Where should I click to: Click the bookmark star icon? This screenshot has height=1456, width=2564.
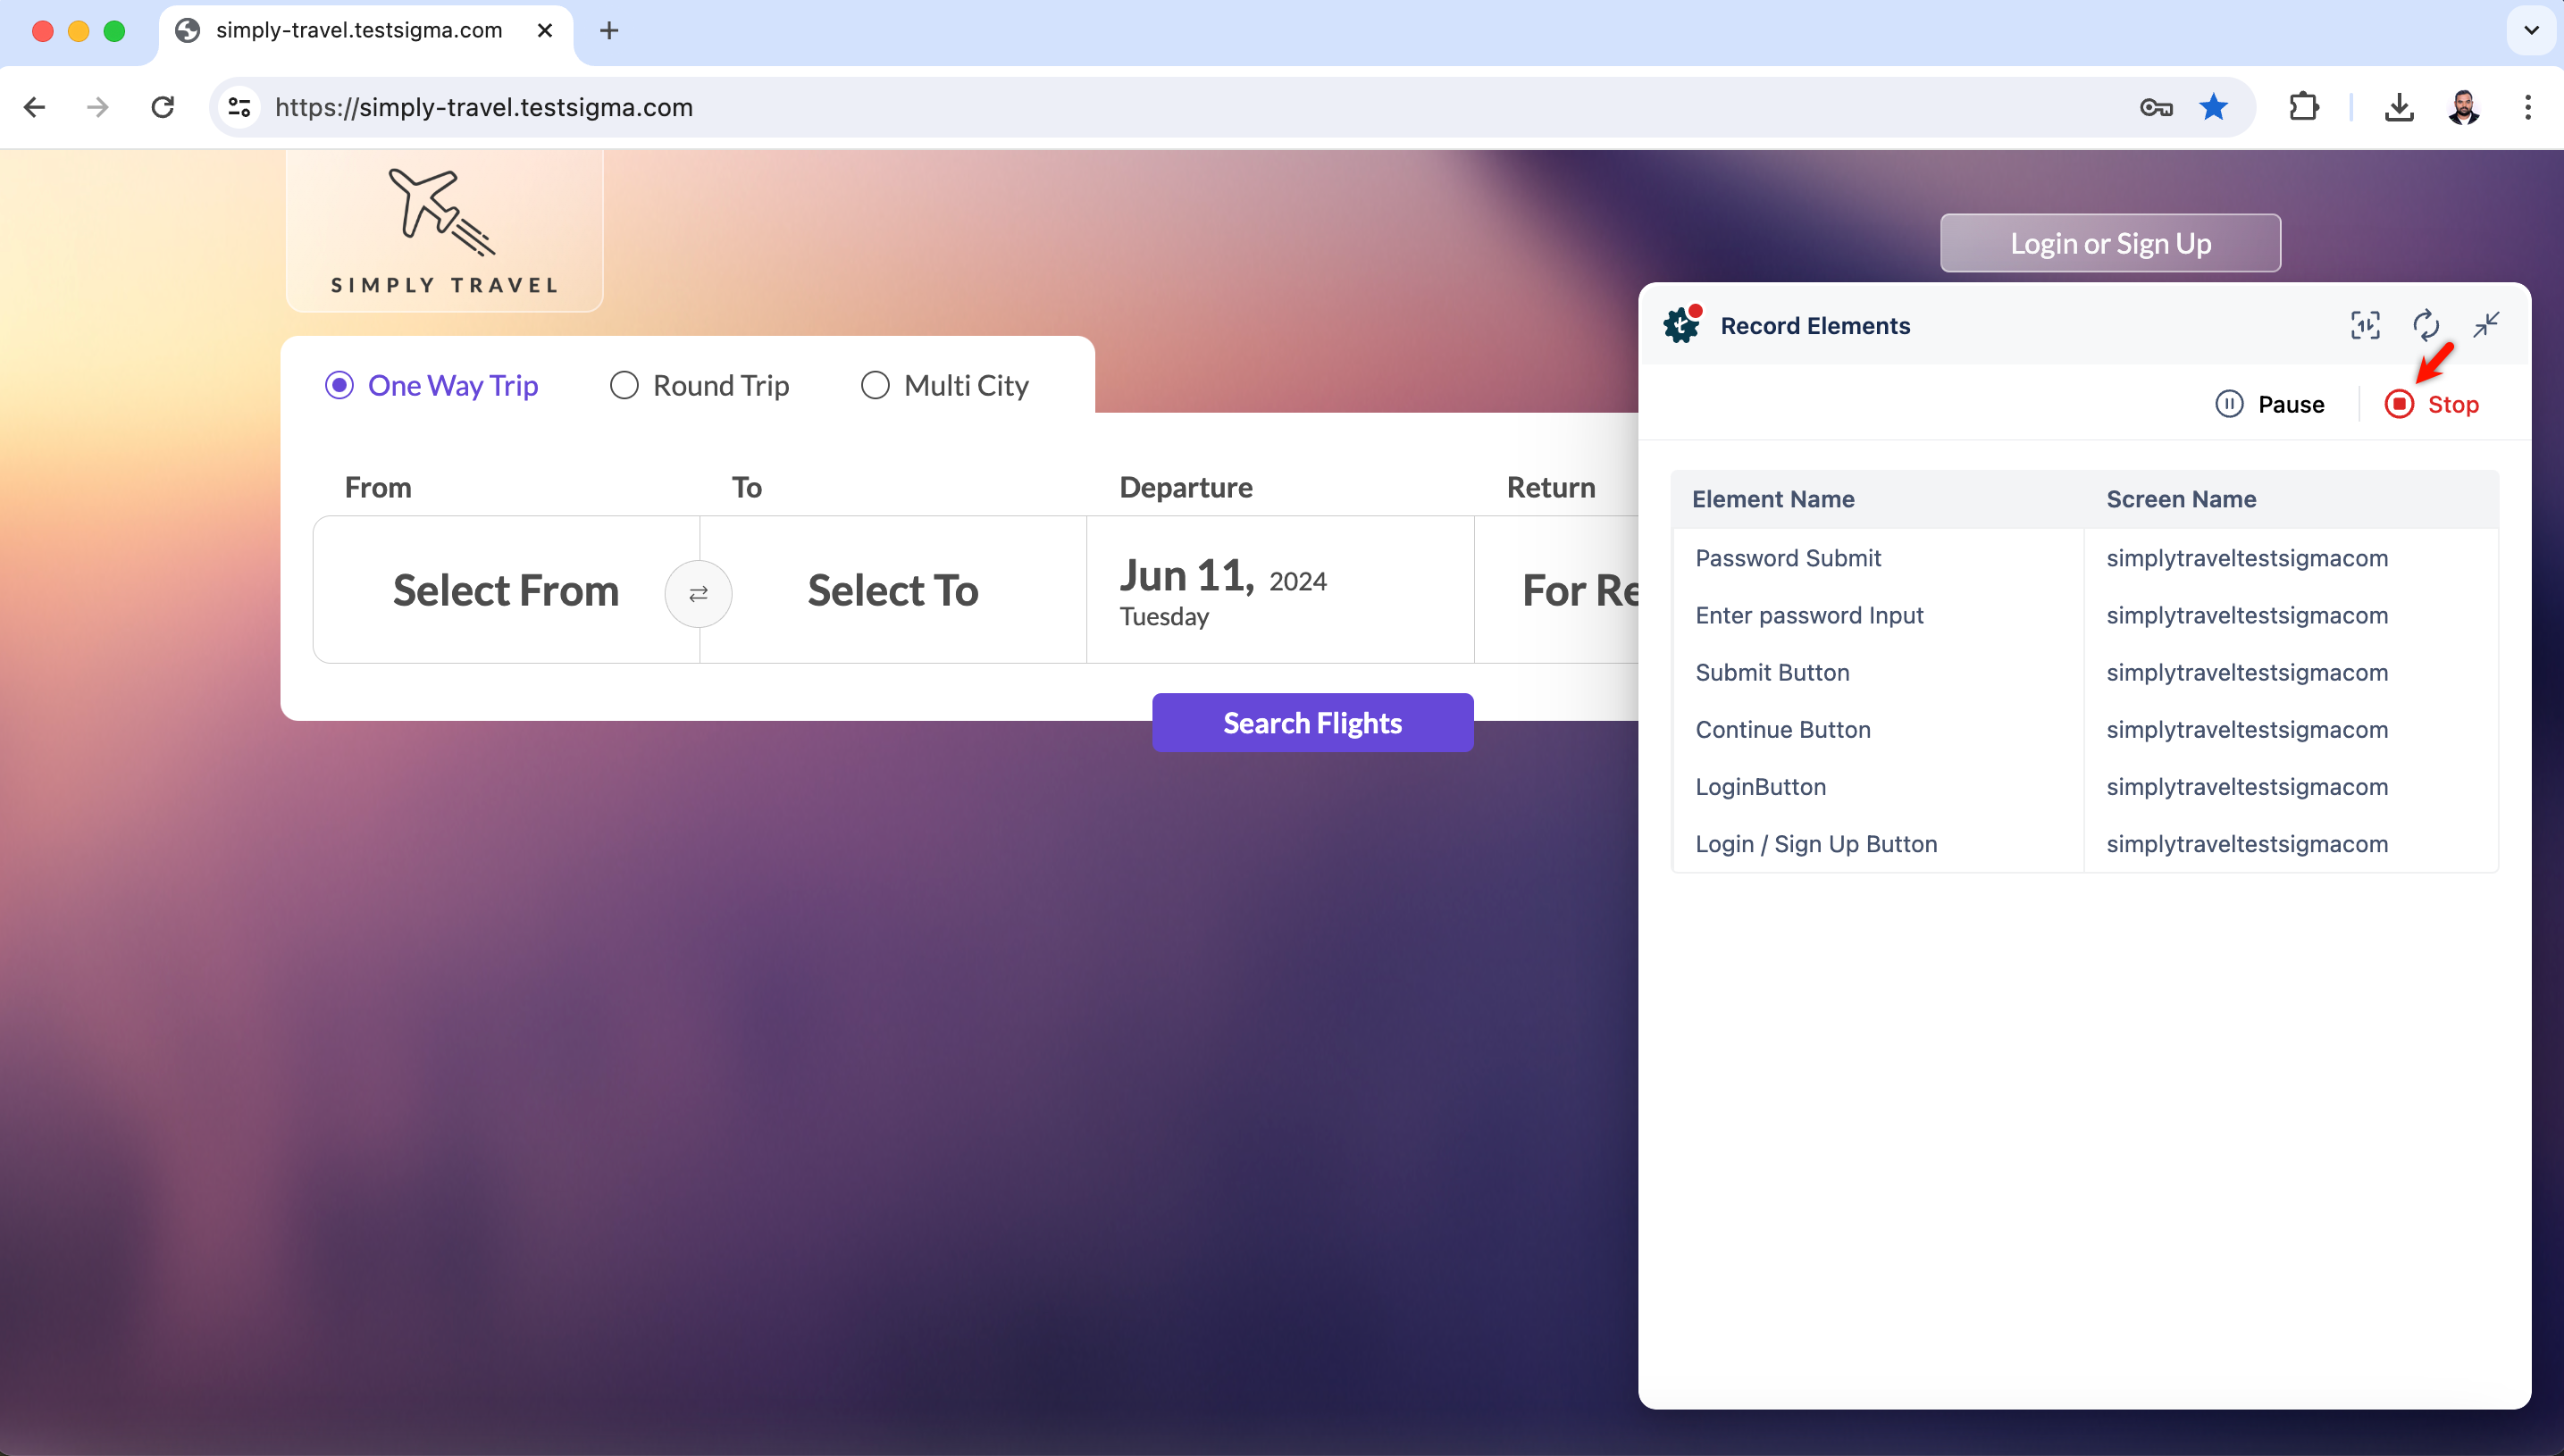coord(2214,107)
